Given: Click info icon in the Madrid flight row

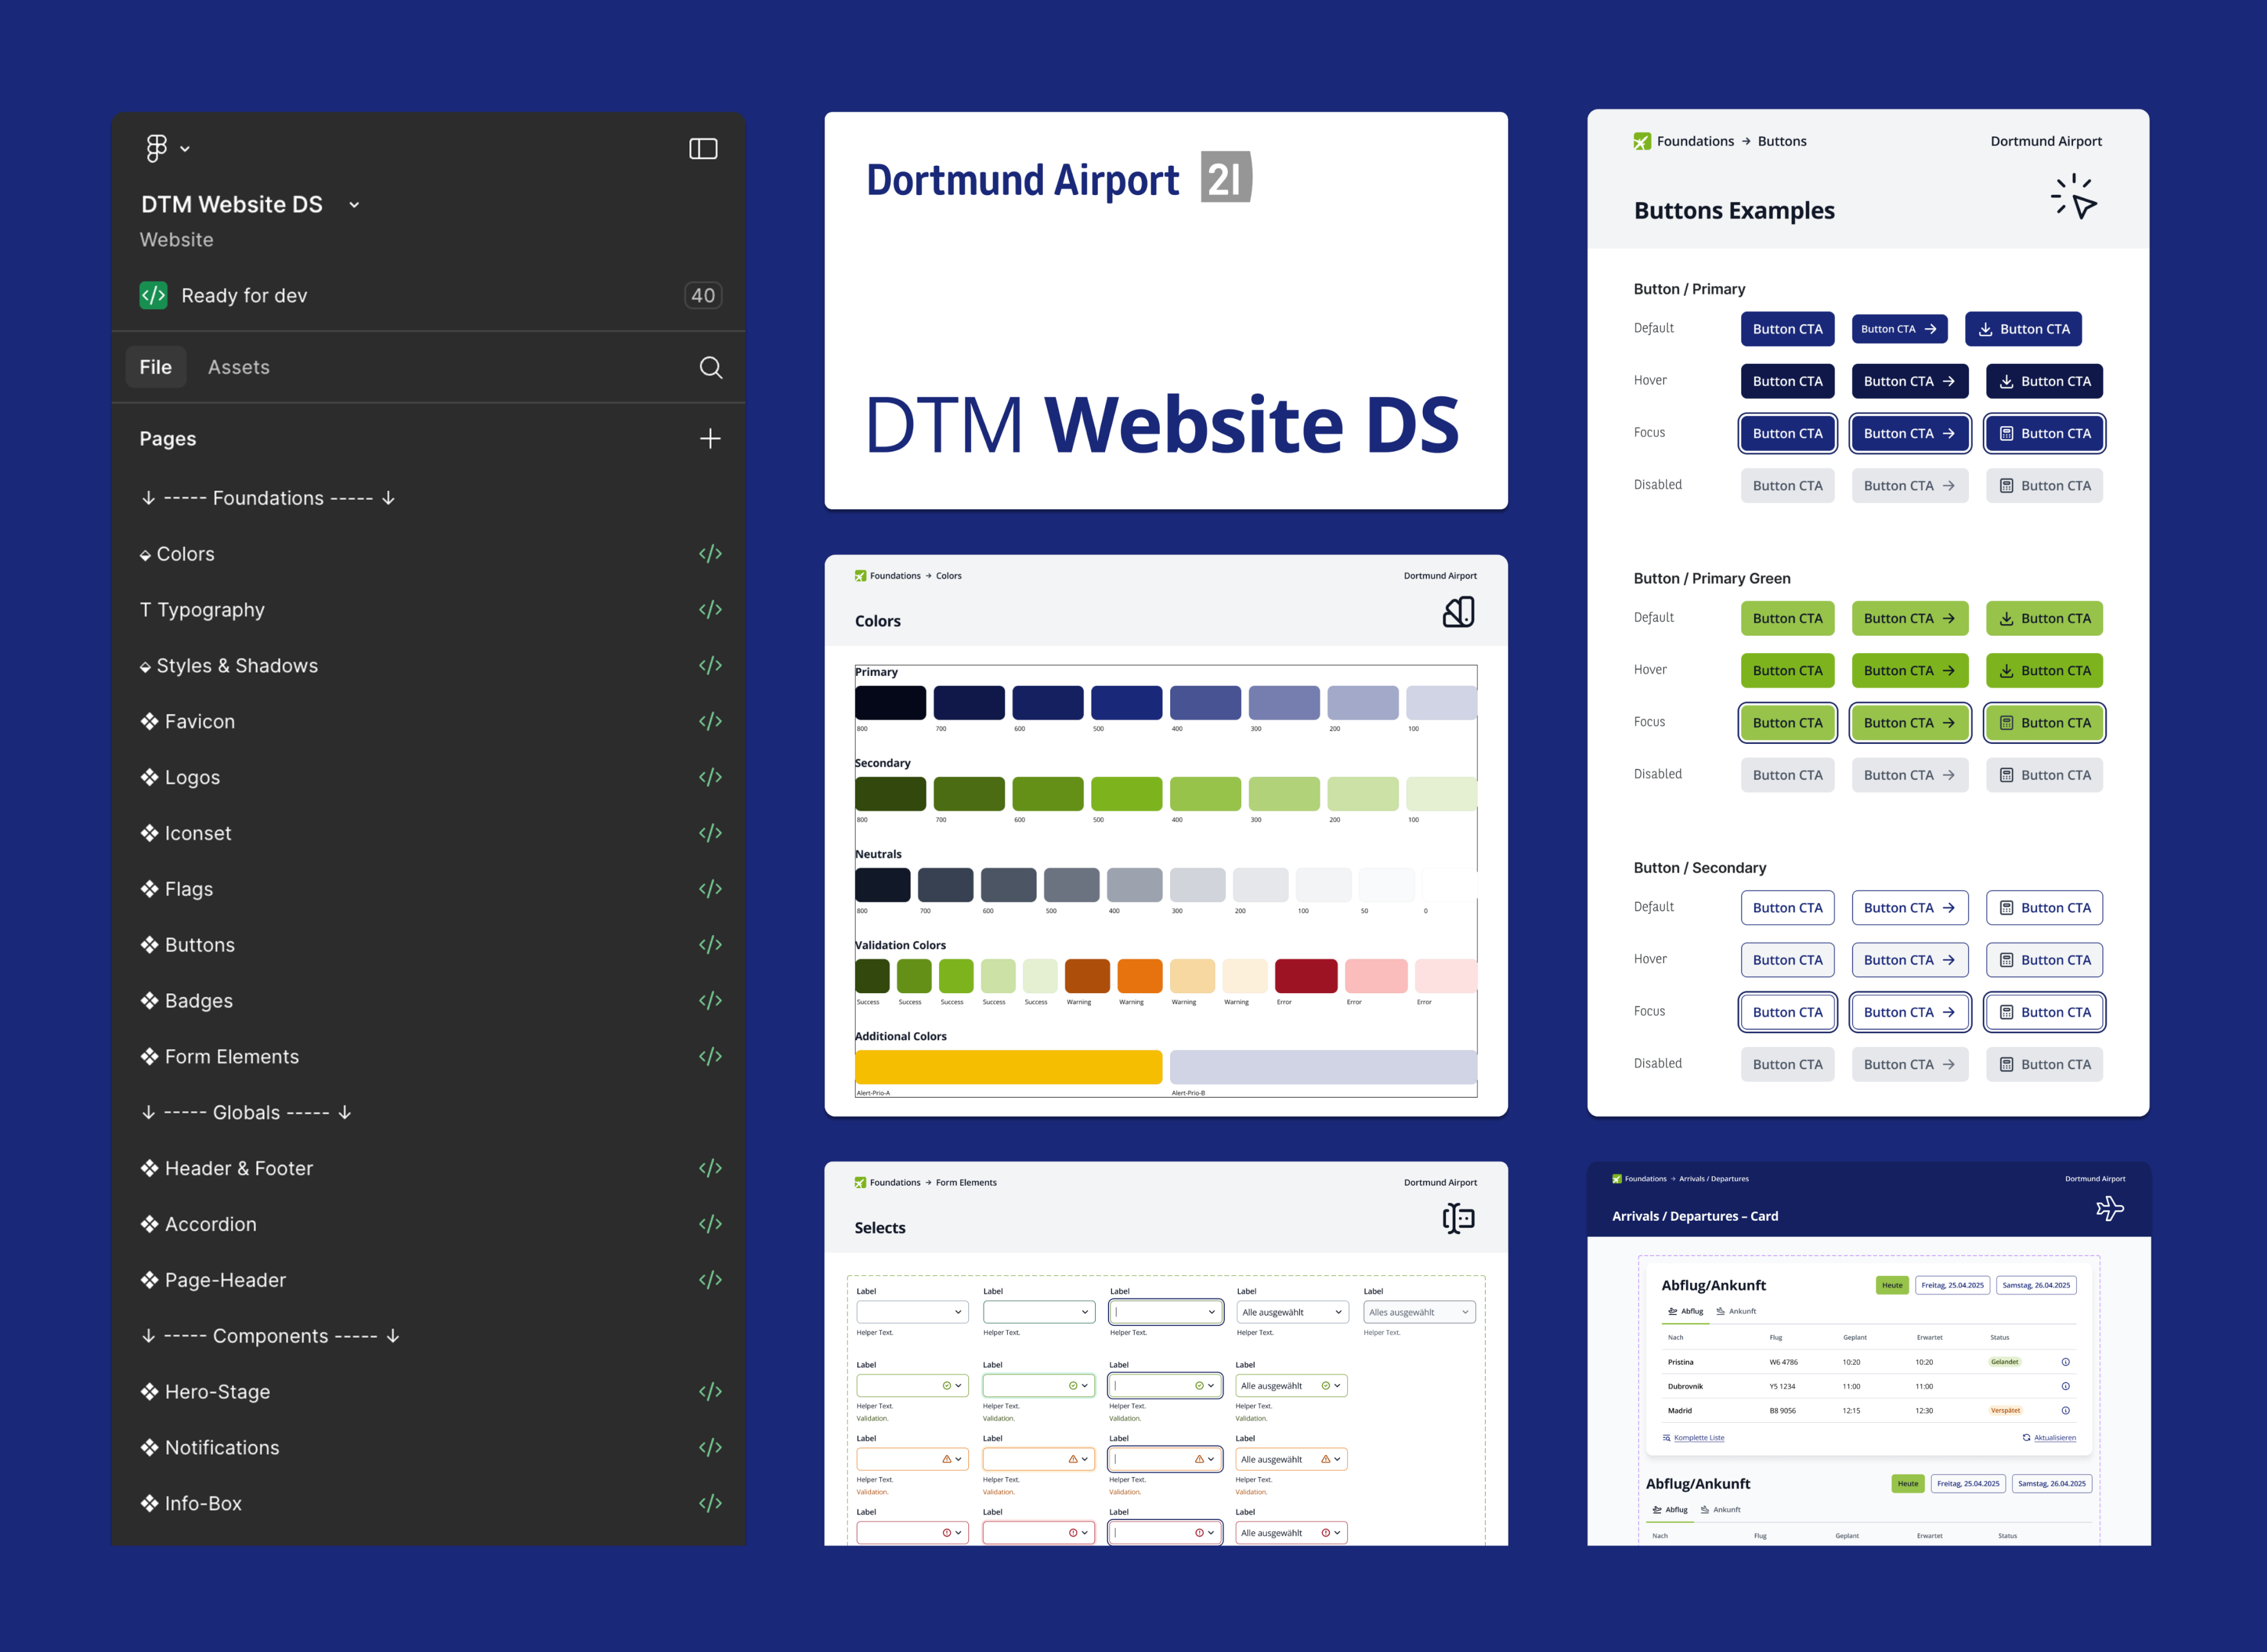Looking at the screenshot, I should click(2065, 1411).
